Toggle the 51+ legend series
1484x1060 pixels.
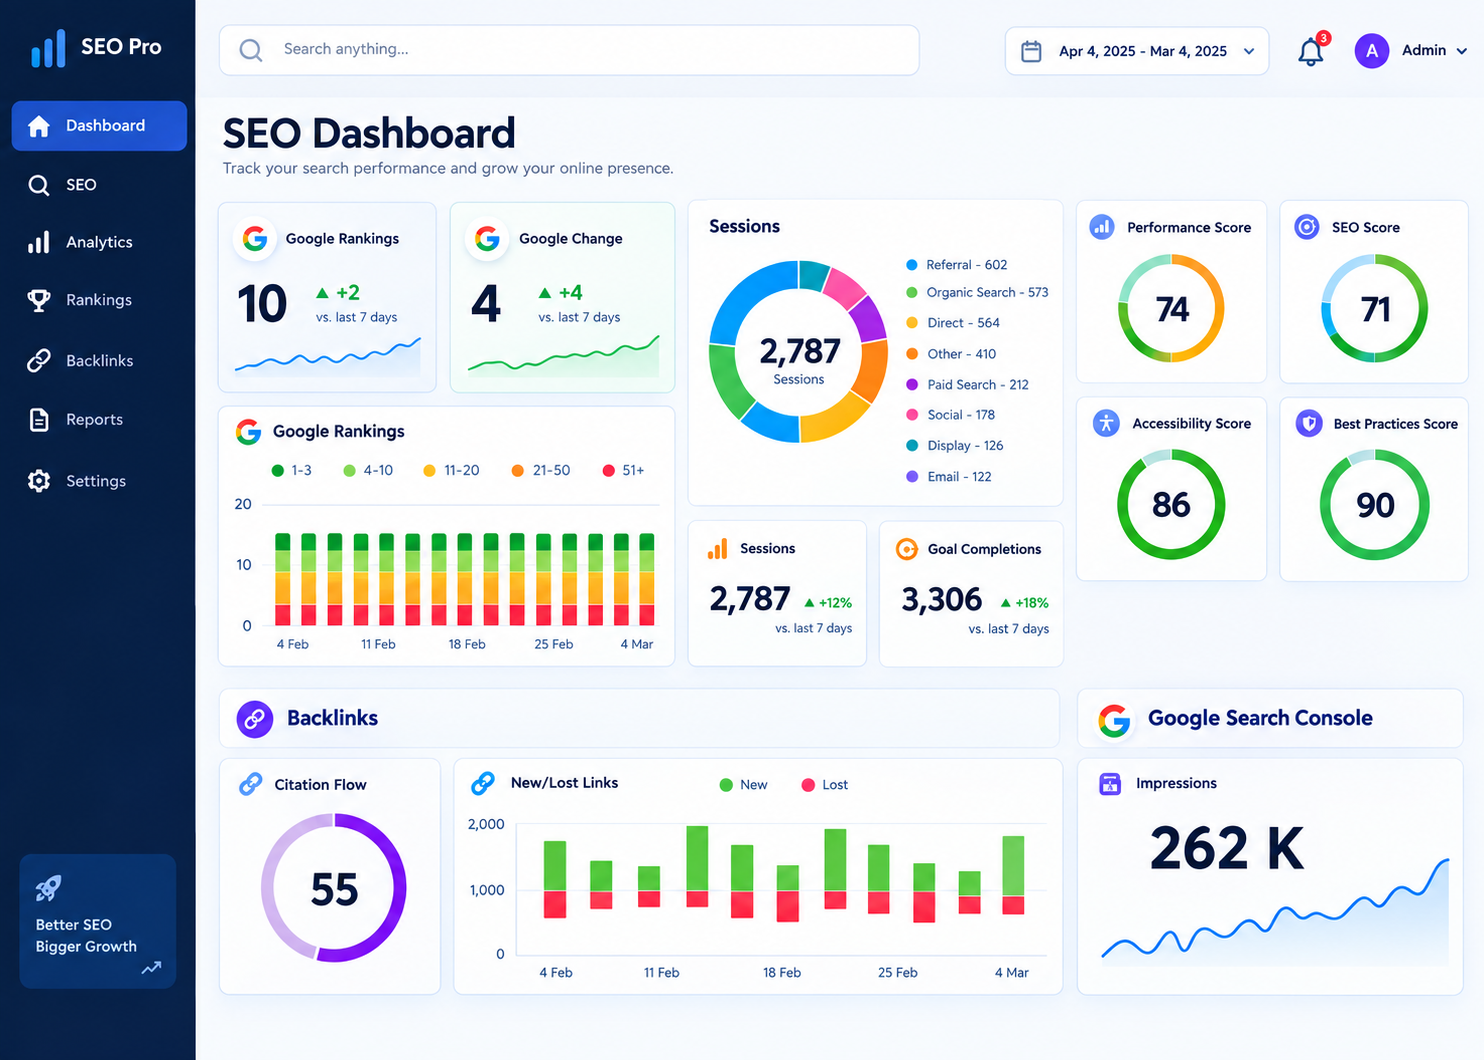623,471
